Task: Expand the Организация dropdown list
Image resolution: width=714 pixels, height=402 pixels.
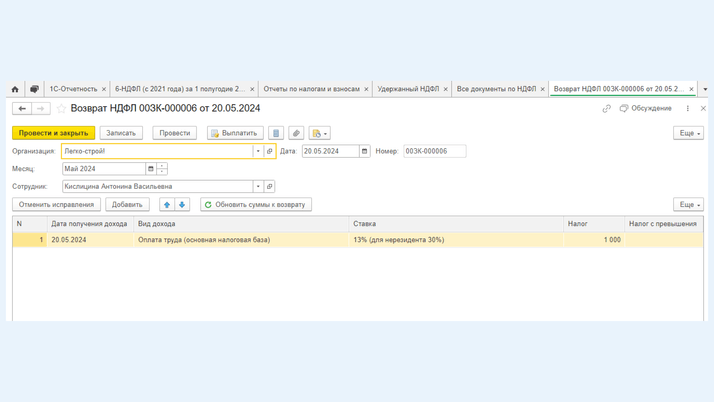Action: point(257,151)
